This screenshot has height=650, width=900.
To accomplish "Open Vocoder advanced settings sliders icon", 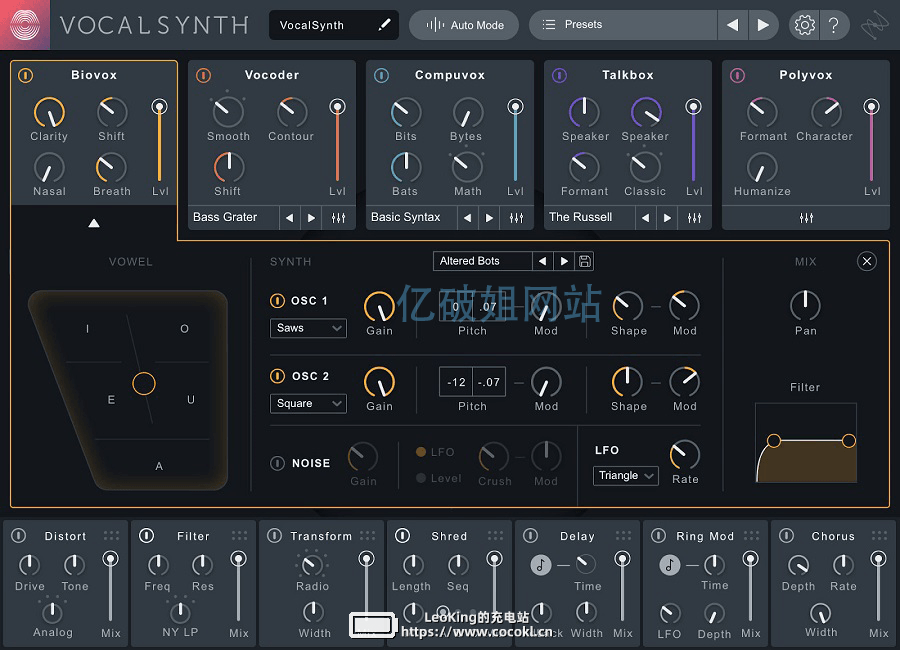I will click(x=338, y=218).
